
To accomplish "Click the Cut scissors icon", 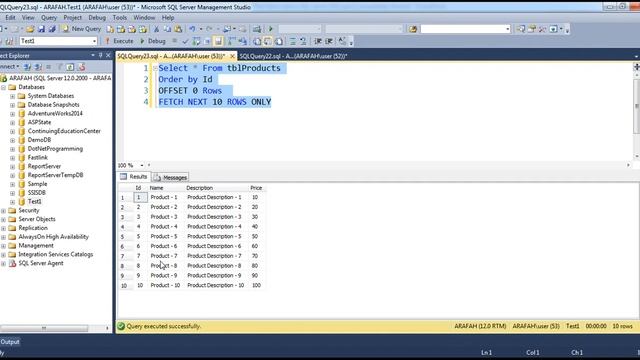I will click(156, 29).
